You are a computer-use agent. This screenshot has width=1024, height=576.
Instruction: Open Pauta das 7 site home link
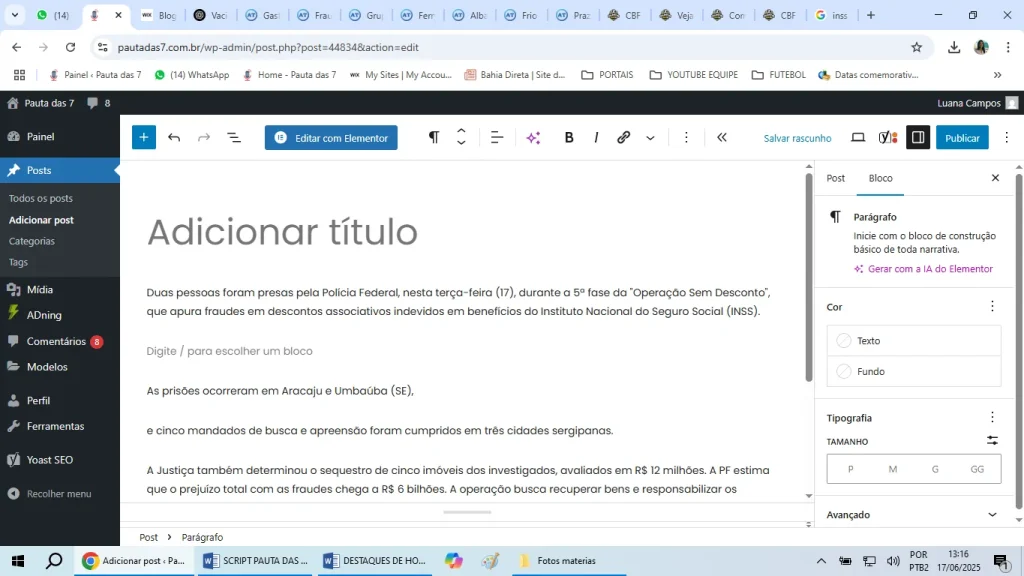(40, 103)
